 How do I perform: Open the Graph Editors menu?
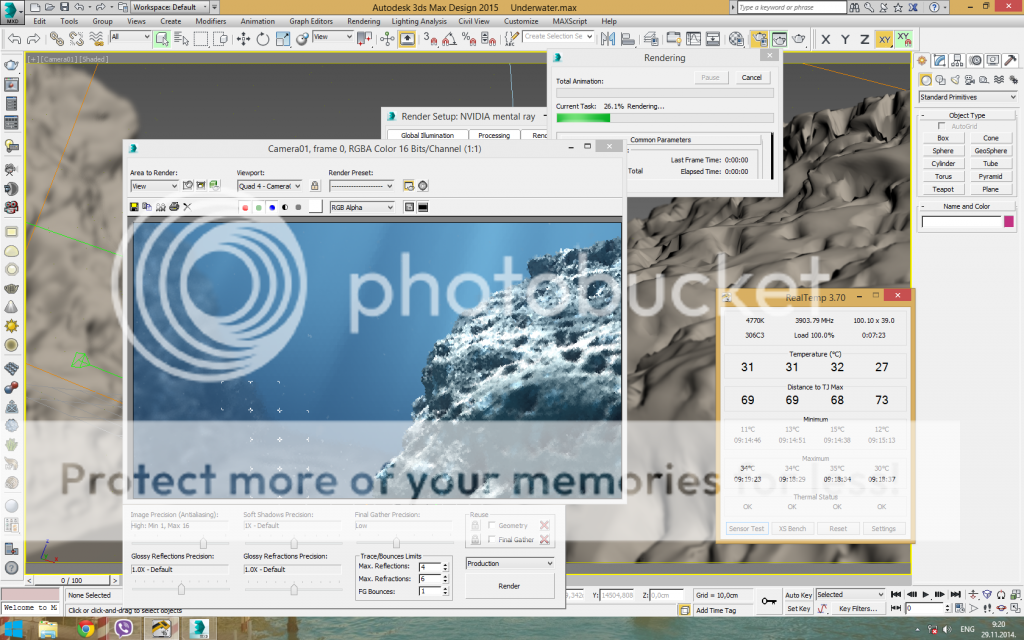311,21
